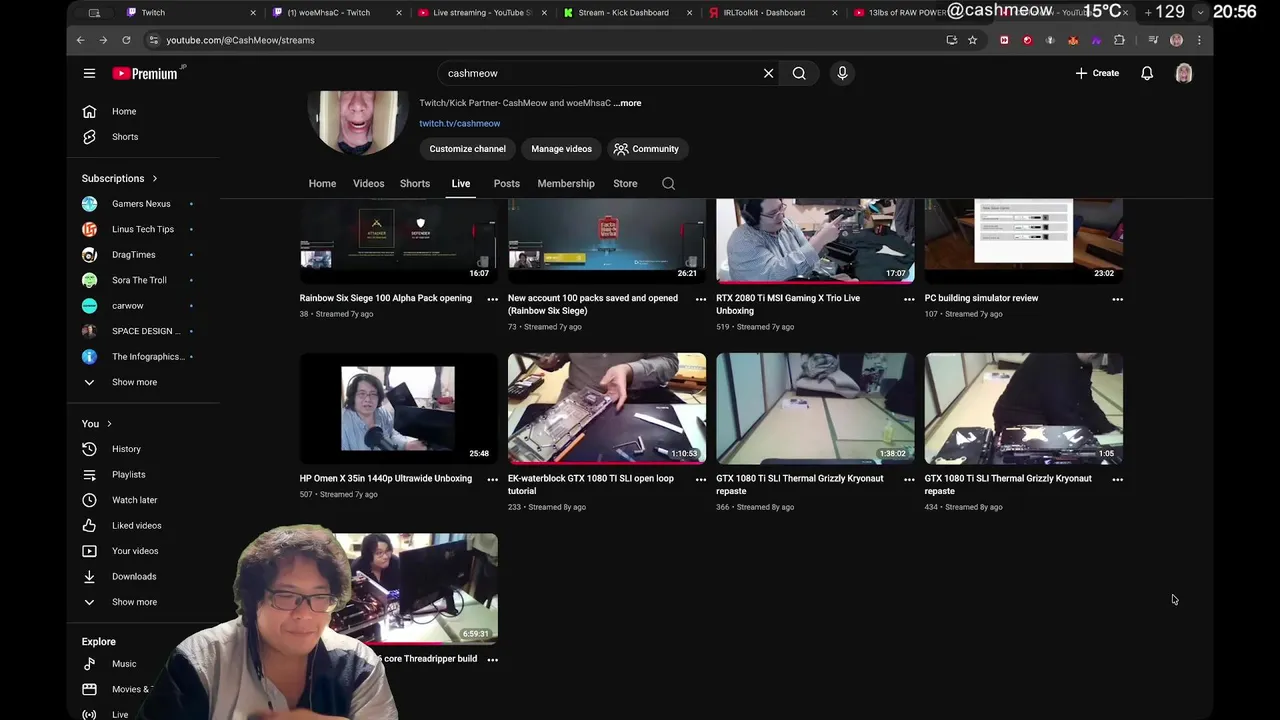Screen dimensions: 1280x720
Task: Select the Live tab
Action: 461,184
